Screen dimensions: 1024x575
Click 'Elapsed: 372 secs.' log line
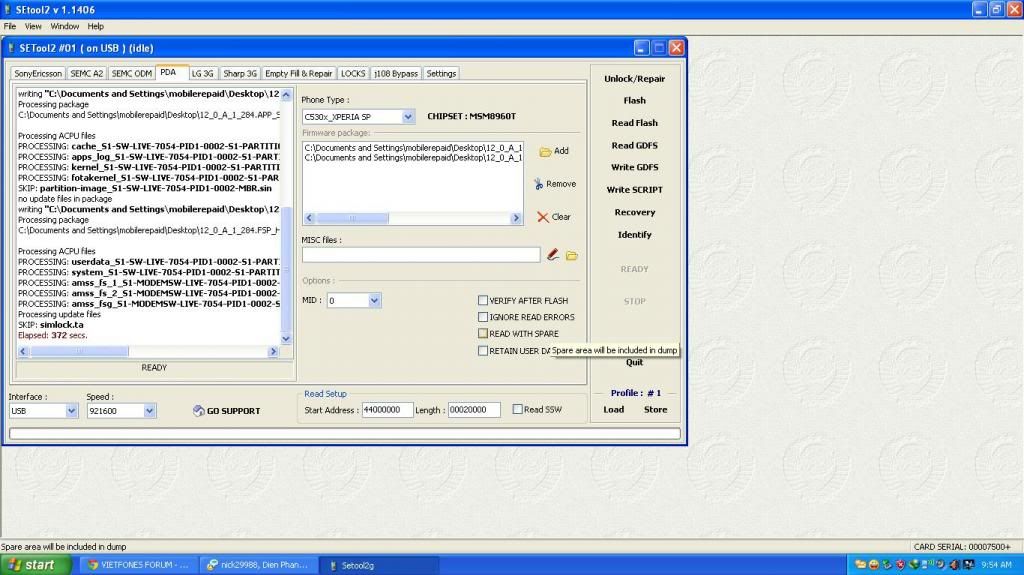pos(52,335)
